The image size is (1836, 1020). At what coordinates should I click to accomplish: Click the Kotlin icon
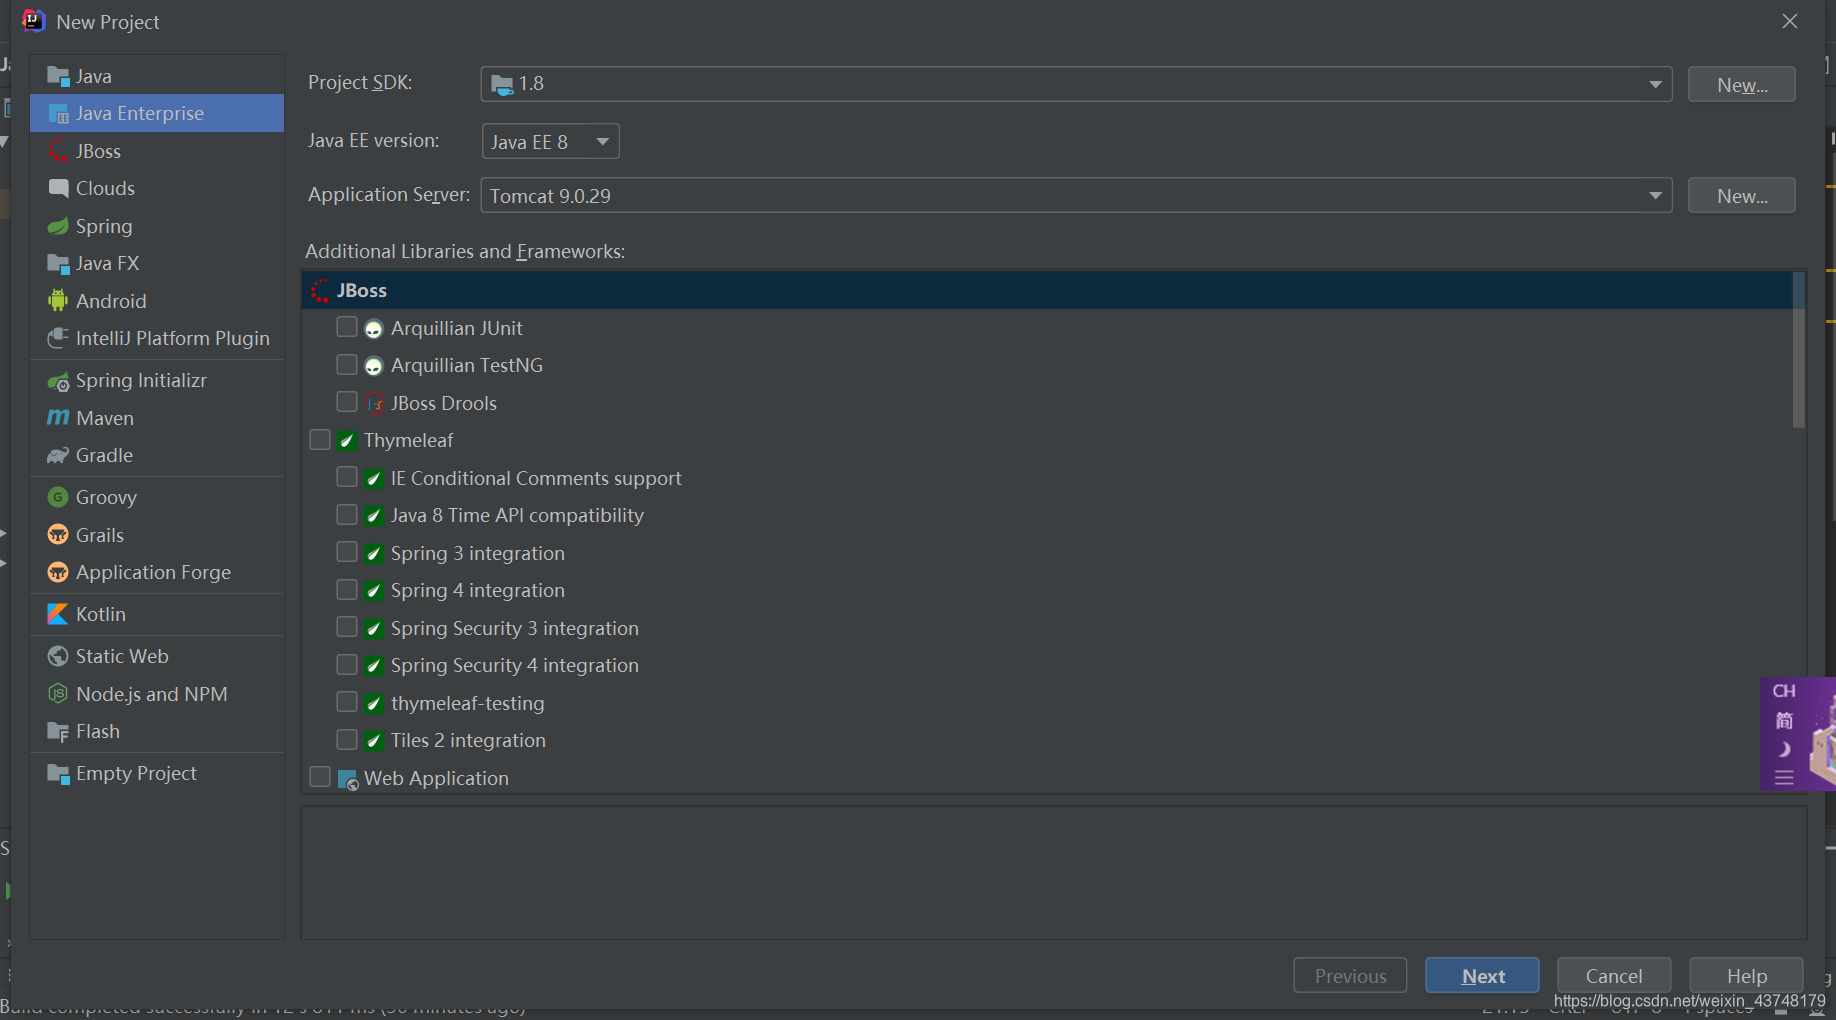click(58, 614)
